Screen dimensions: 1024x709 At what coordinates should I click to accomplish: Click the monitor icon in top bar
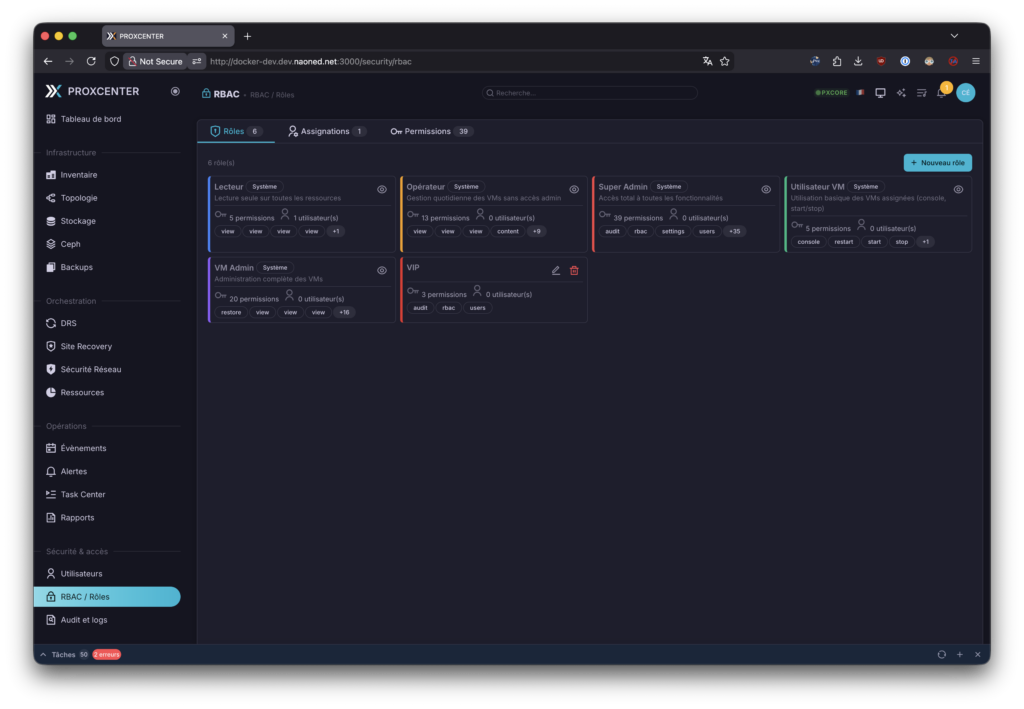pyautogui.click(x=880, y=93)
